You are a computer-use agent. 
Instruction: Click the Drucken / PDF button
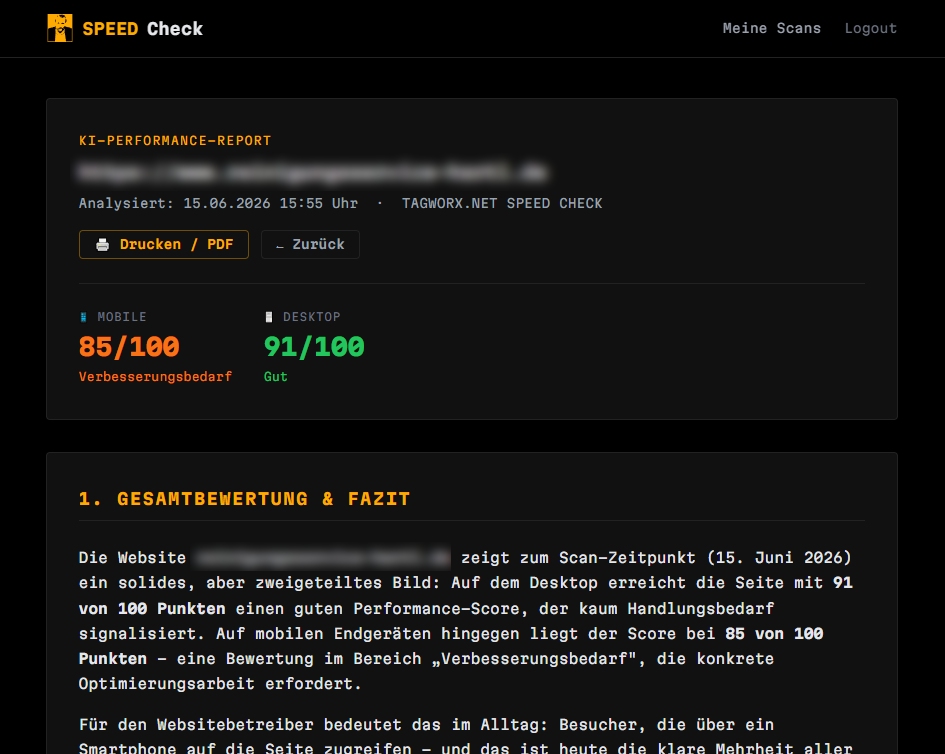click(164, 244)
